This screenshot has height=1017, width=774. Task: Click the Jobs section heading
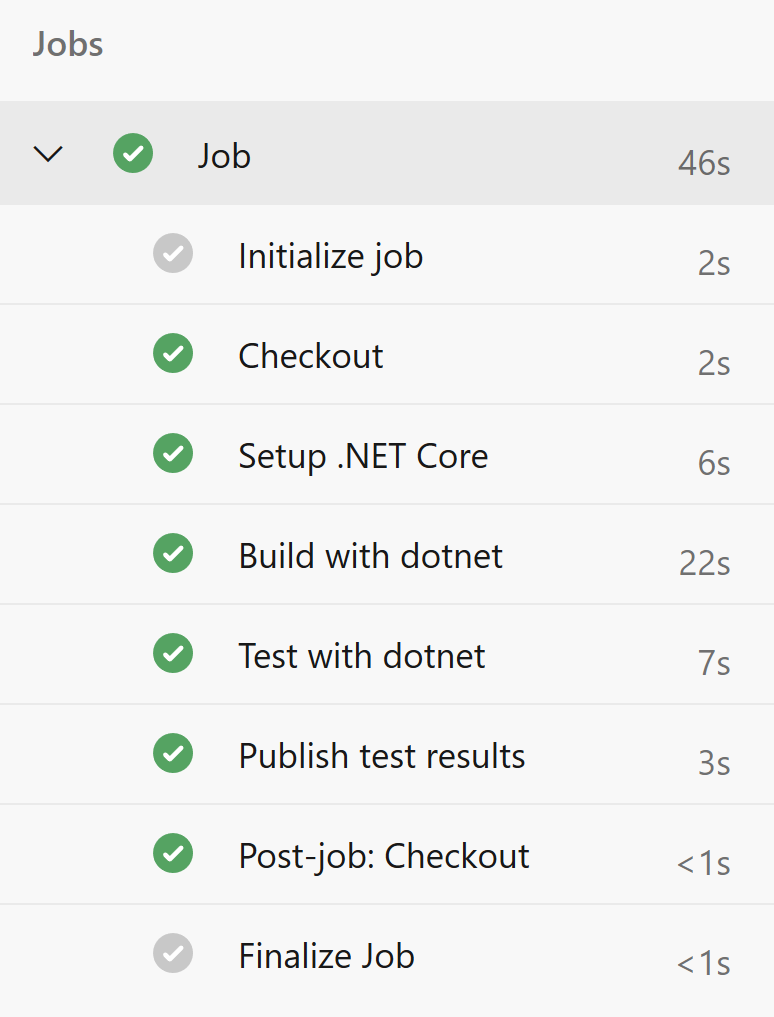tap(67, 44)
